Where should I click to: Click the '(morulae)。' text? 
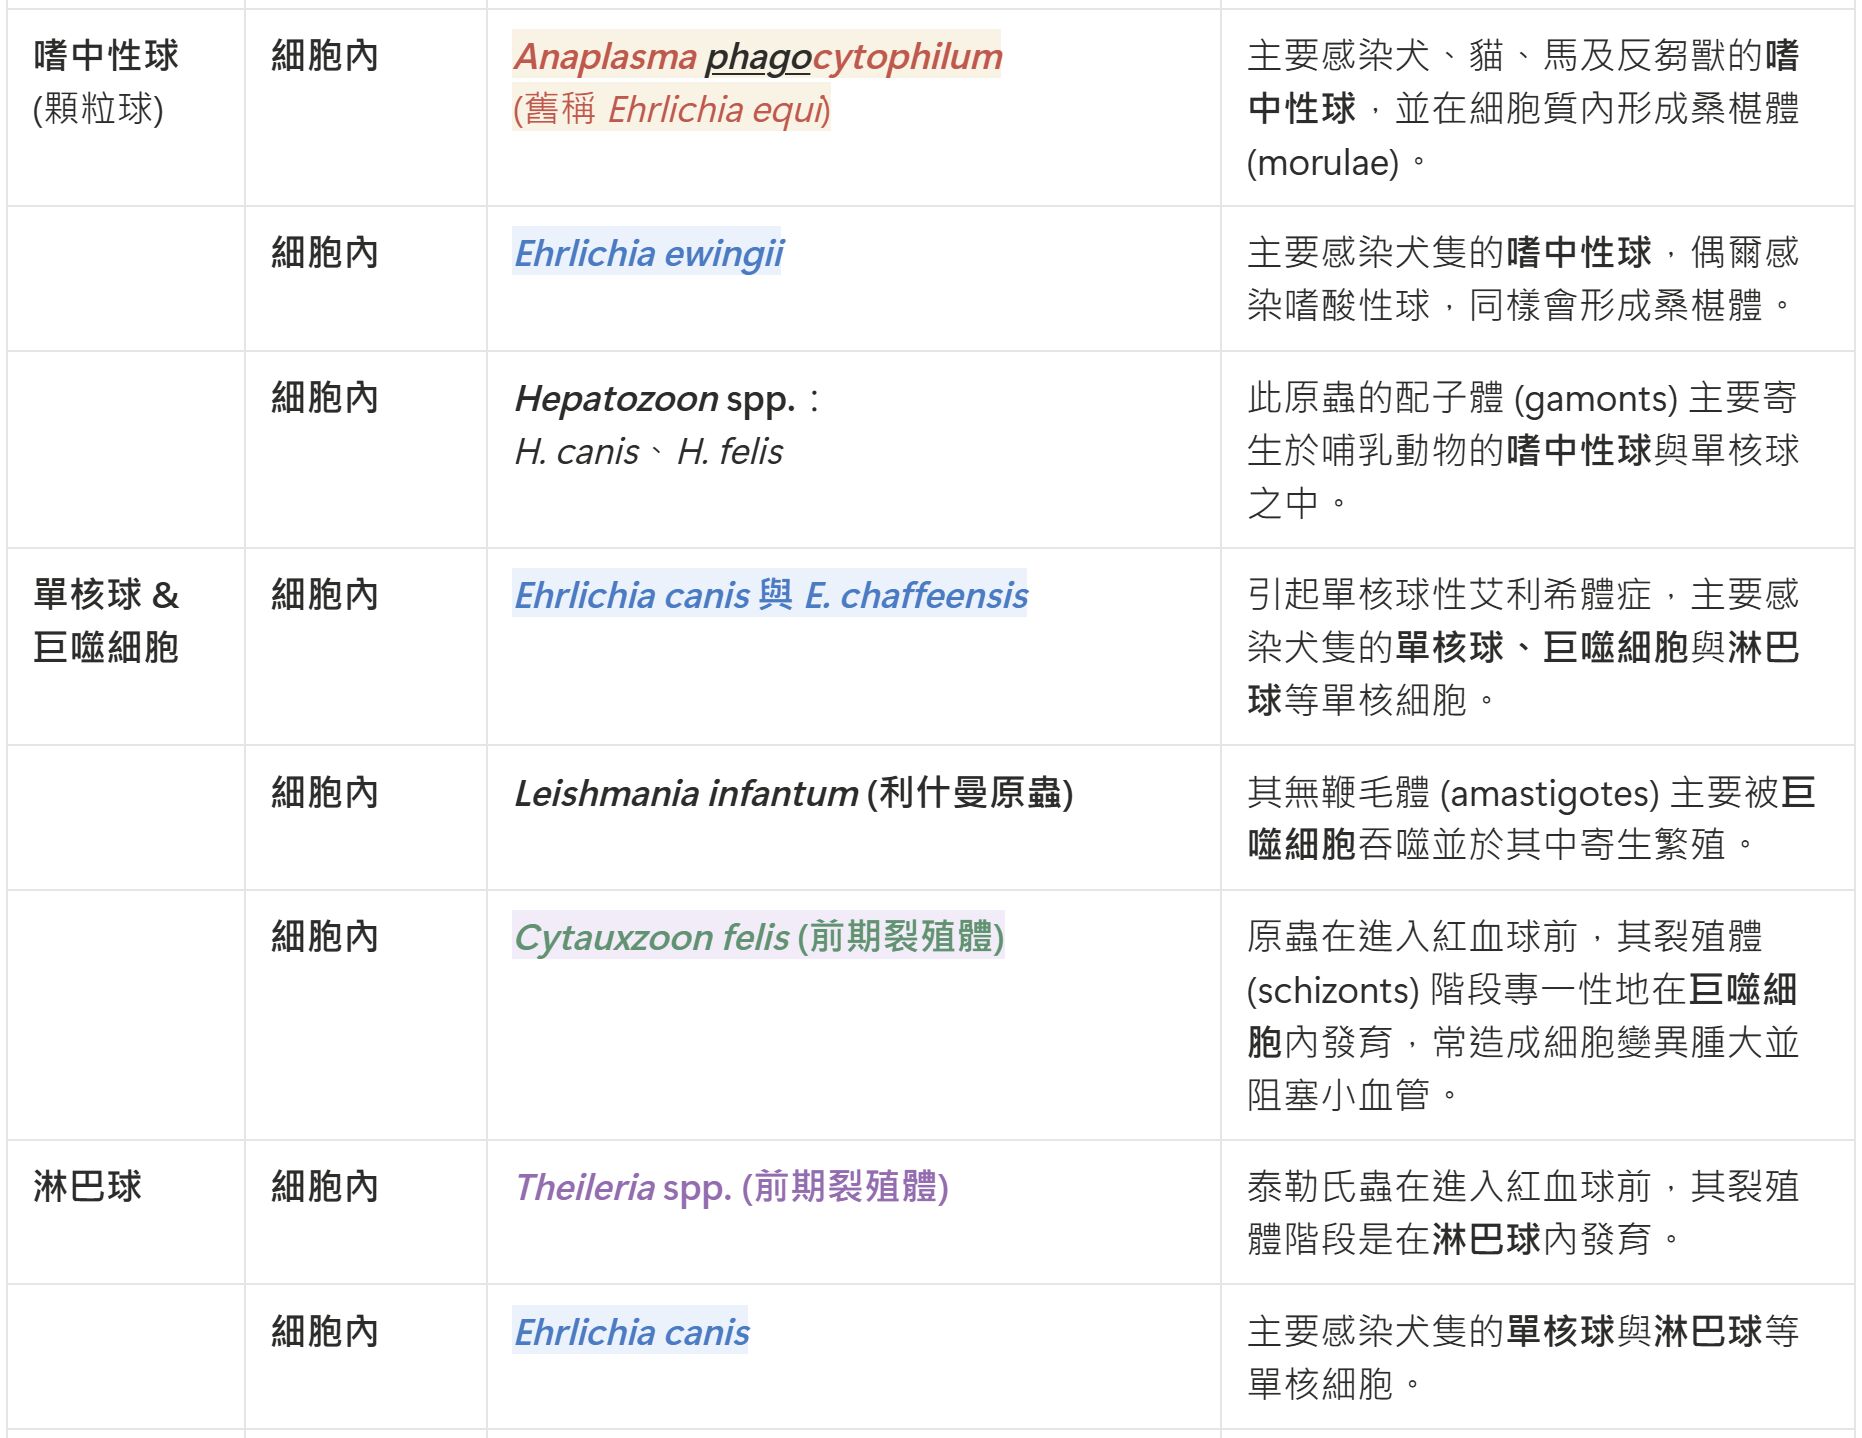1337,162
